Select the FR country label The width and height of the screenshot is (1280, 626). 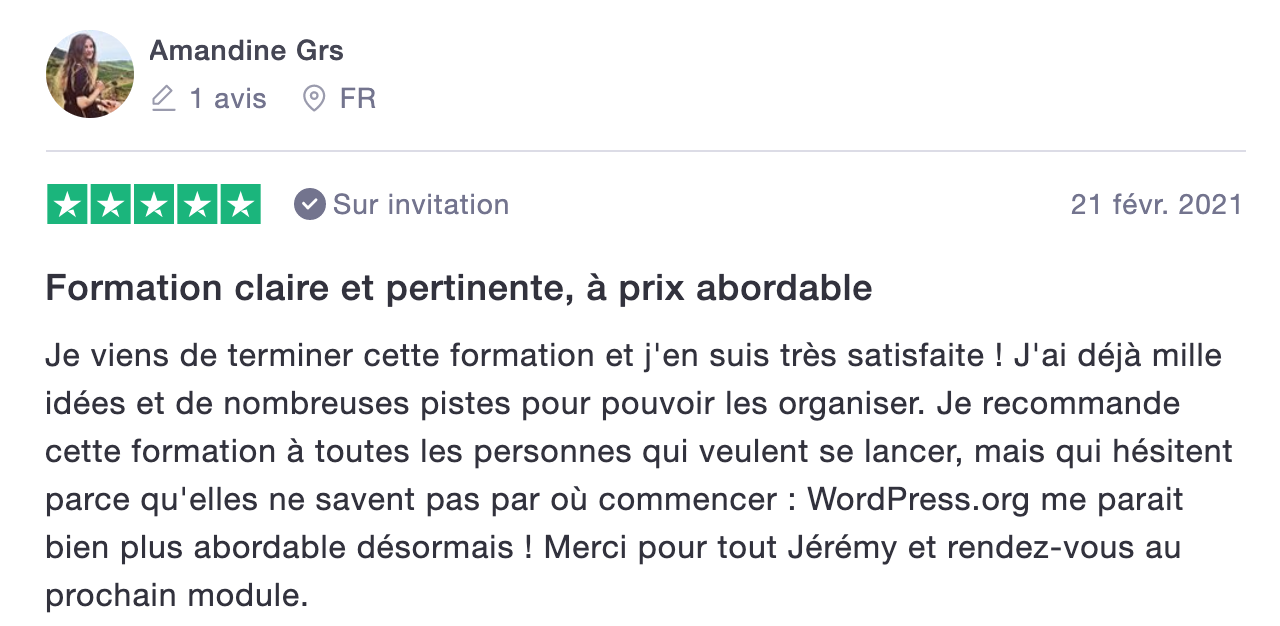click(358, 99)
